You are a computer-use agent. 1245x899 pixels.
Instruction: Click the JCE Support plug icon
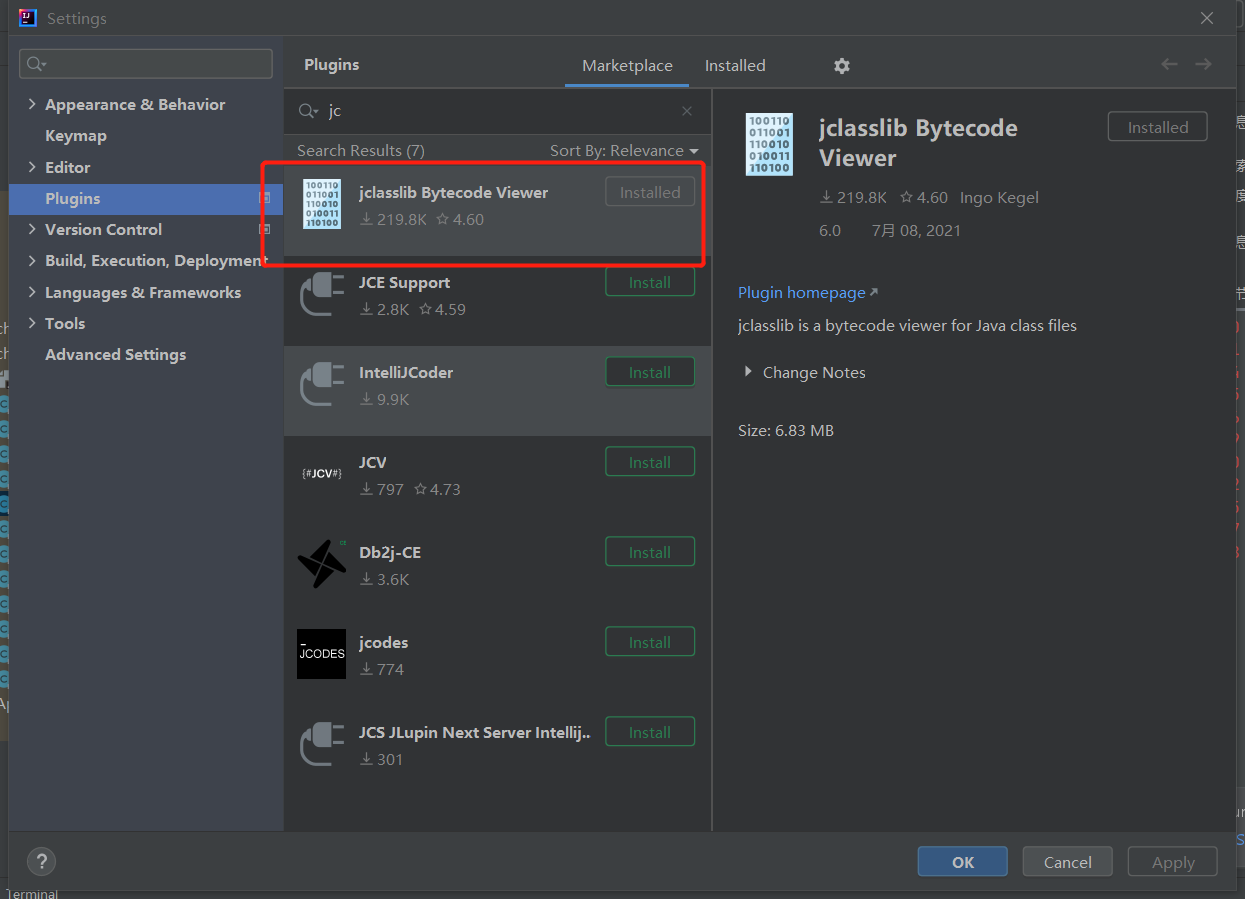click(x=322, y=294)
